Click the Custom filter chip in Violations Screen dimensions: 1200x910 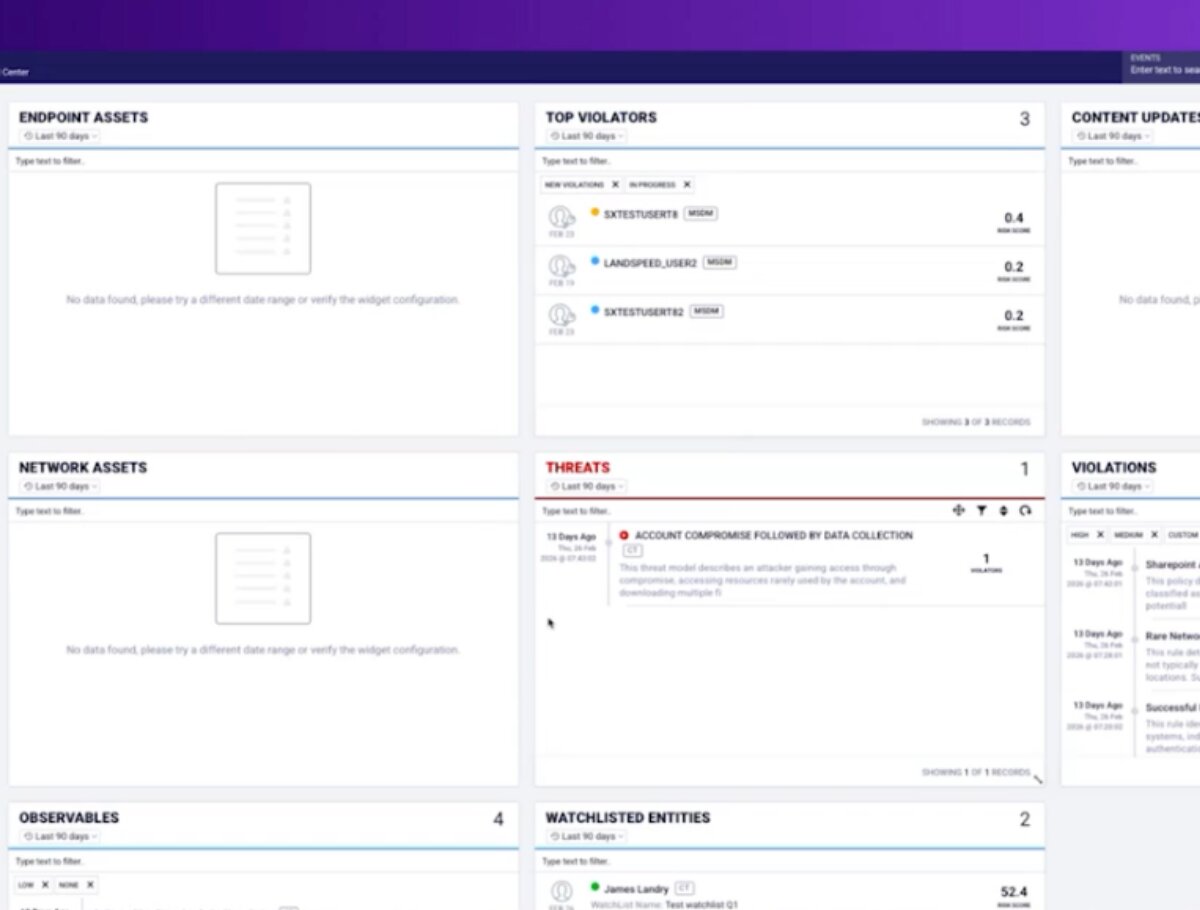tap(1183, 535)
